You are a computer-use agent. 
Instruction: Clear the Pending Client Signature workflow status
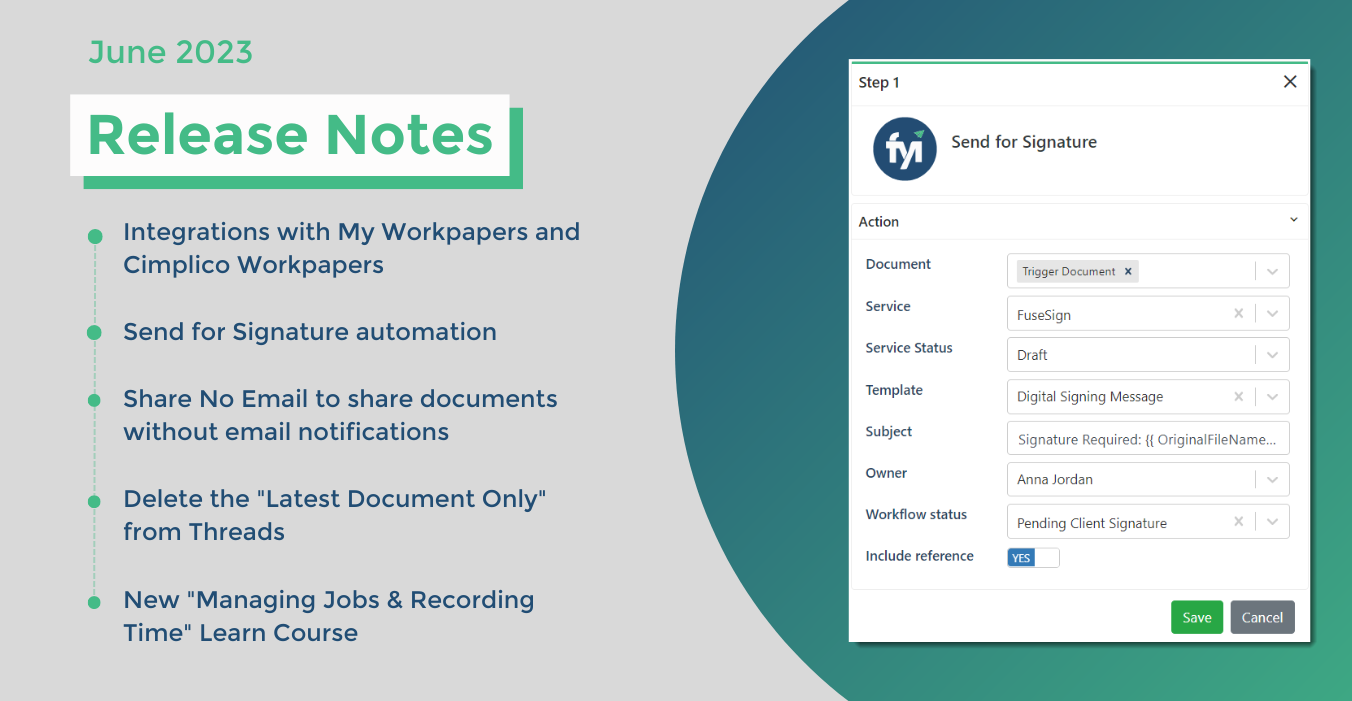(x=1238, y=521)
